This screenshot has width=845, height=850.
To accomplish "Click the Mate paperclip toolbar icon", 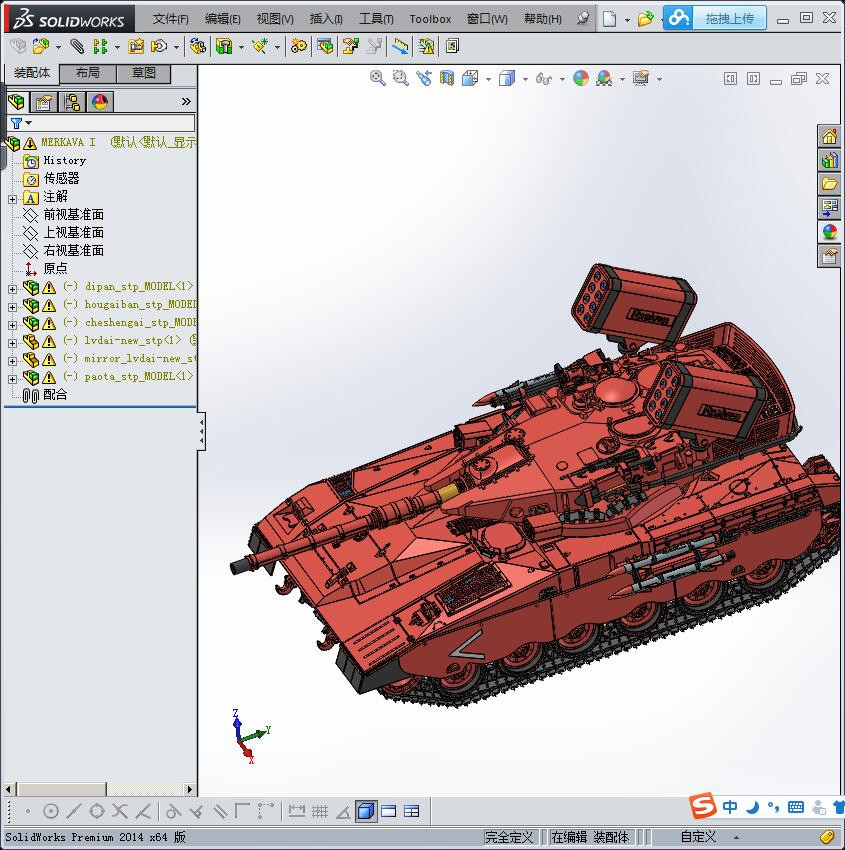I will (x=77, y=47).
